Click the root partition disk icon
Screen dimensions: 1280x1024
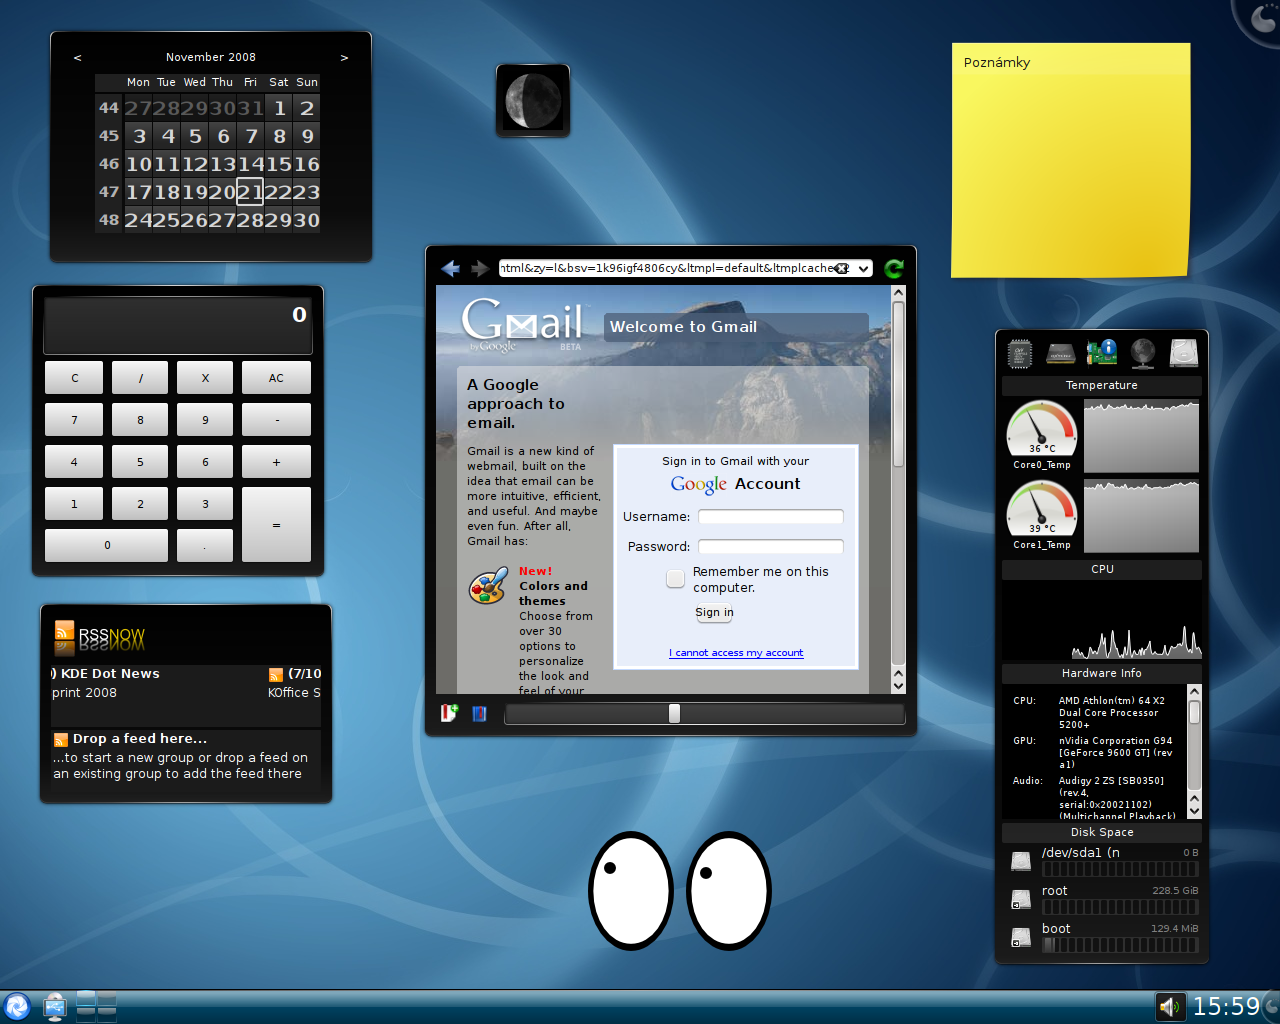click(x=1021, y=899)
